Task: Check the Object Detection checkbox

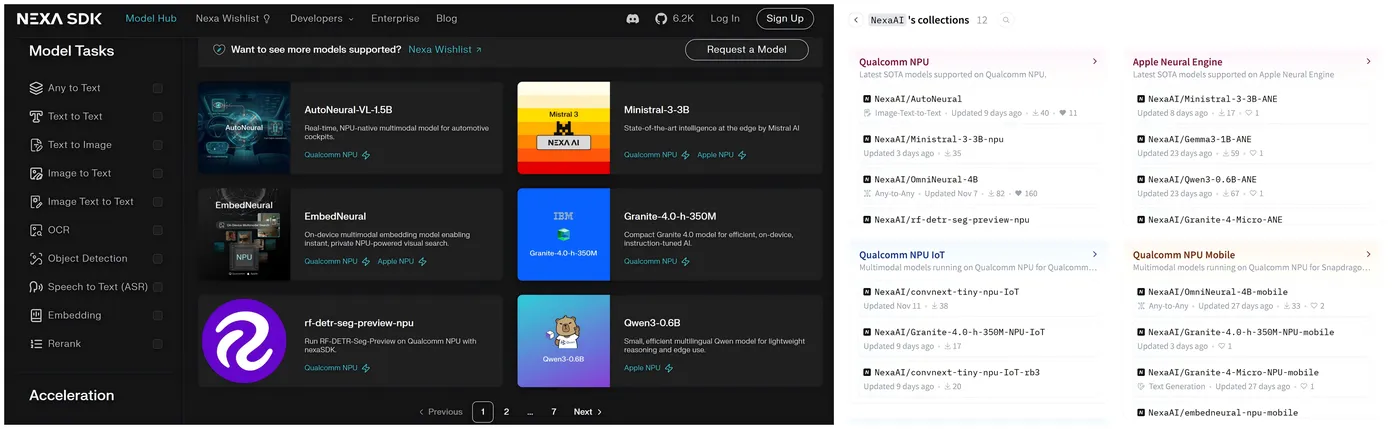Action: [158, 258]
